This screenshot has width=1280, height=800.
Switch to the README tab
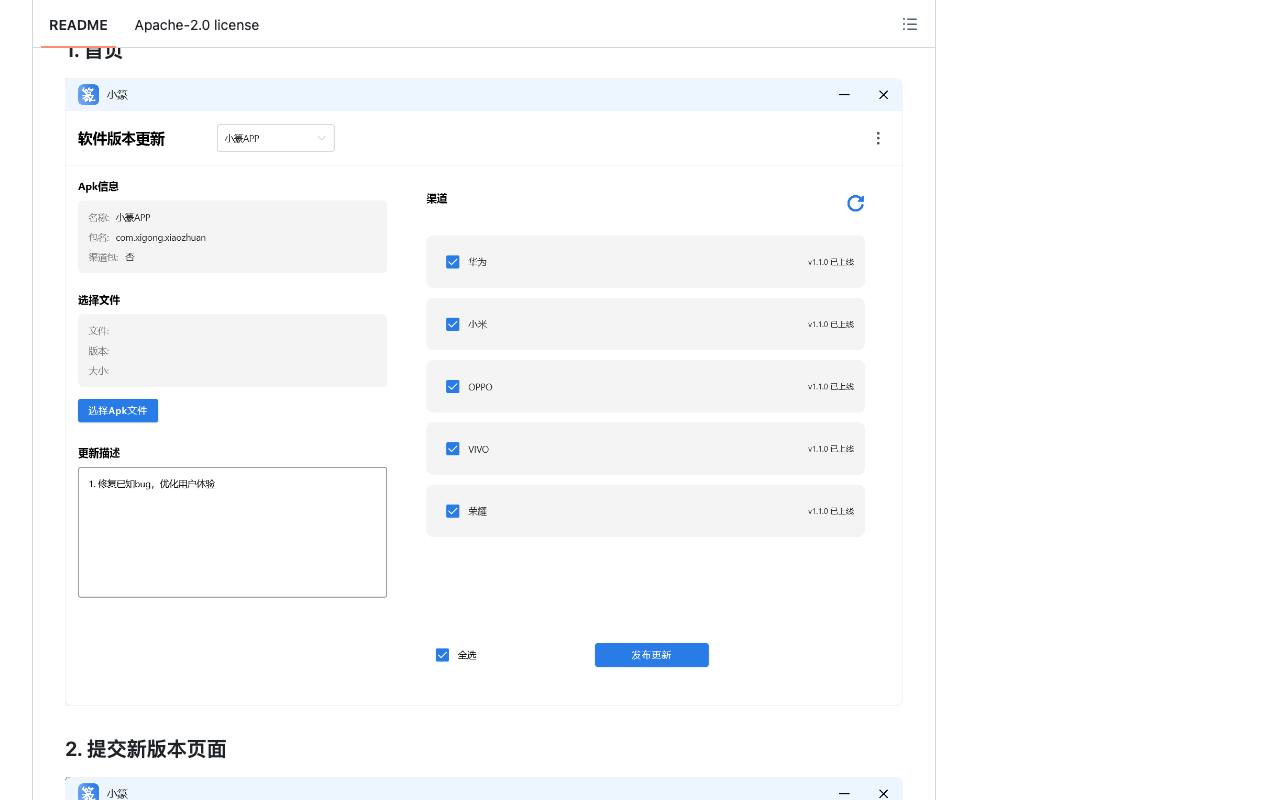[x=78, y=25]
